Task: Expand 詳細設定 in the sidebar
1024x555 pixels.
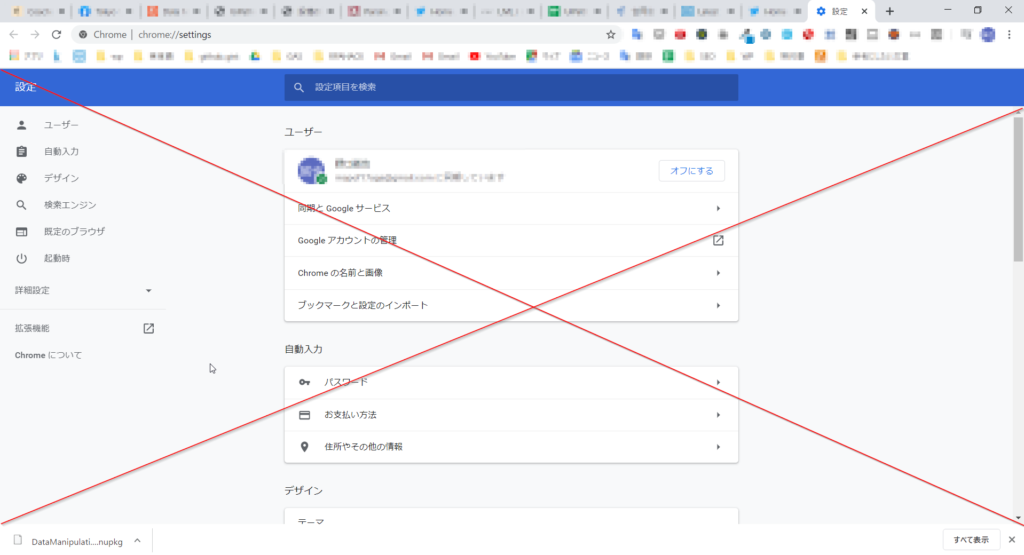Action: click(x=83, y=290)
